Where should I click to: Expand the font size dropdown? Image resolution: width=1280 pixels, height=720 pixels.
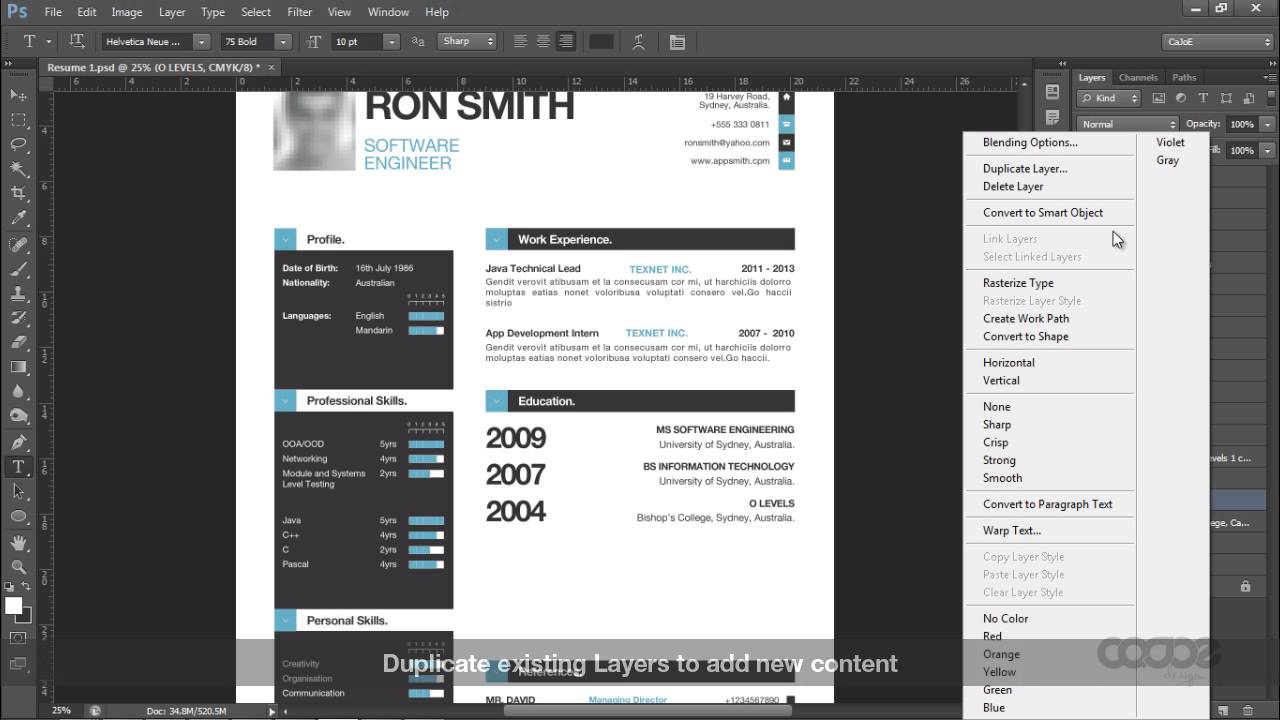(x=391, y=42)
